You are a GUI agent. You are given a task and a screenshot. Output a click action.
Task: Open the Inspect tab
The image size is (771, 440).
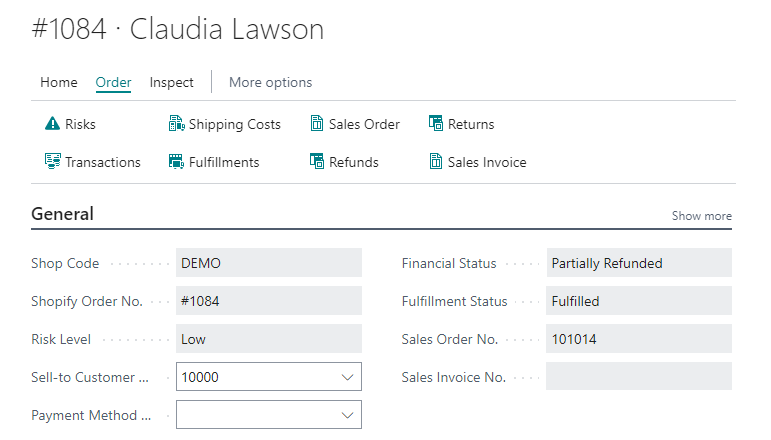pos(171,82)
